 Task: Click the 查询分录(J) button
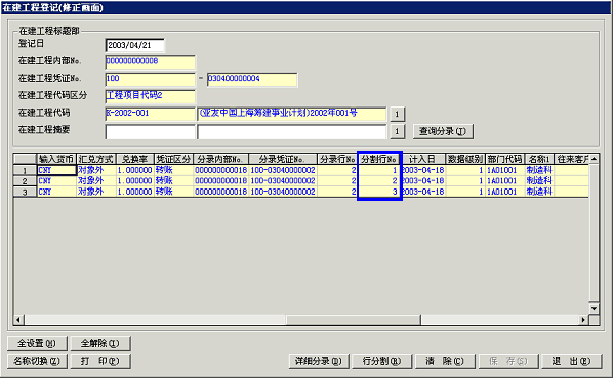tap(443, 131)
